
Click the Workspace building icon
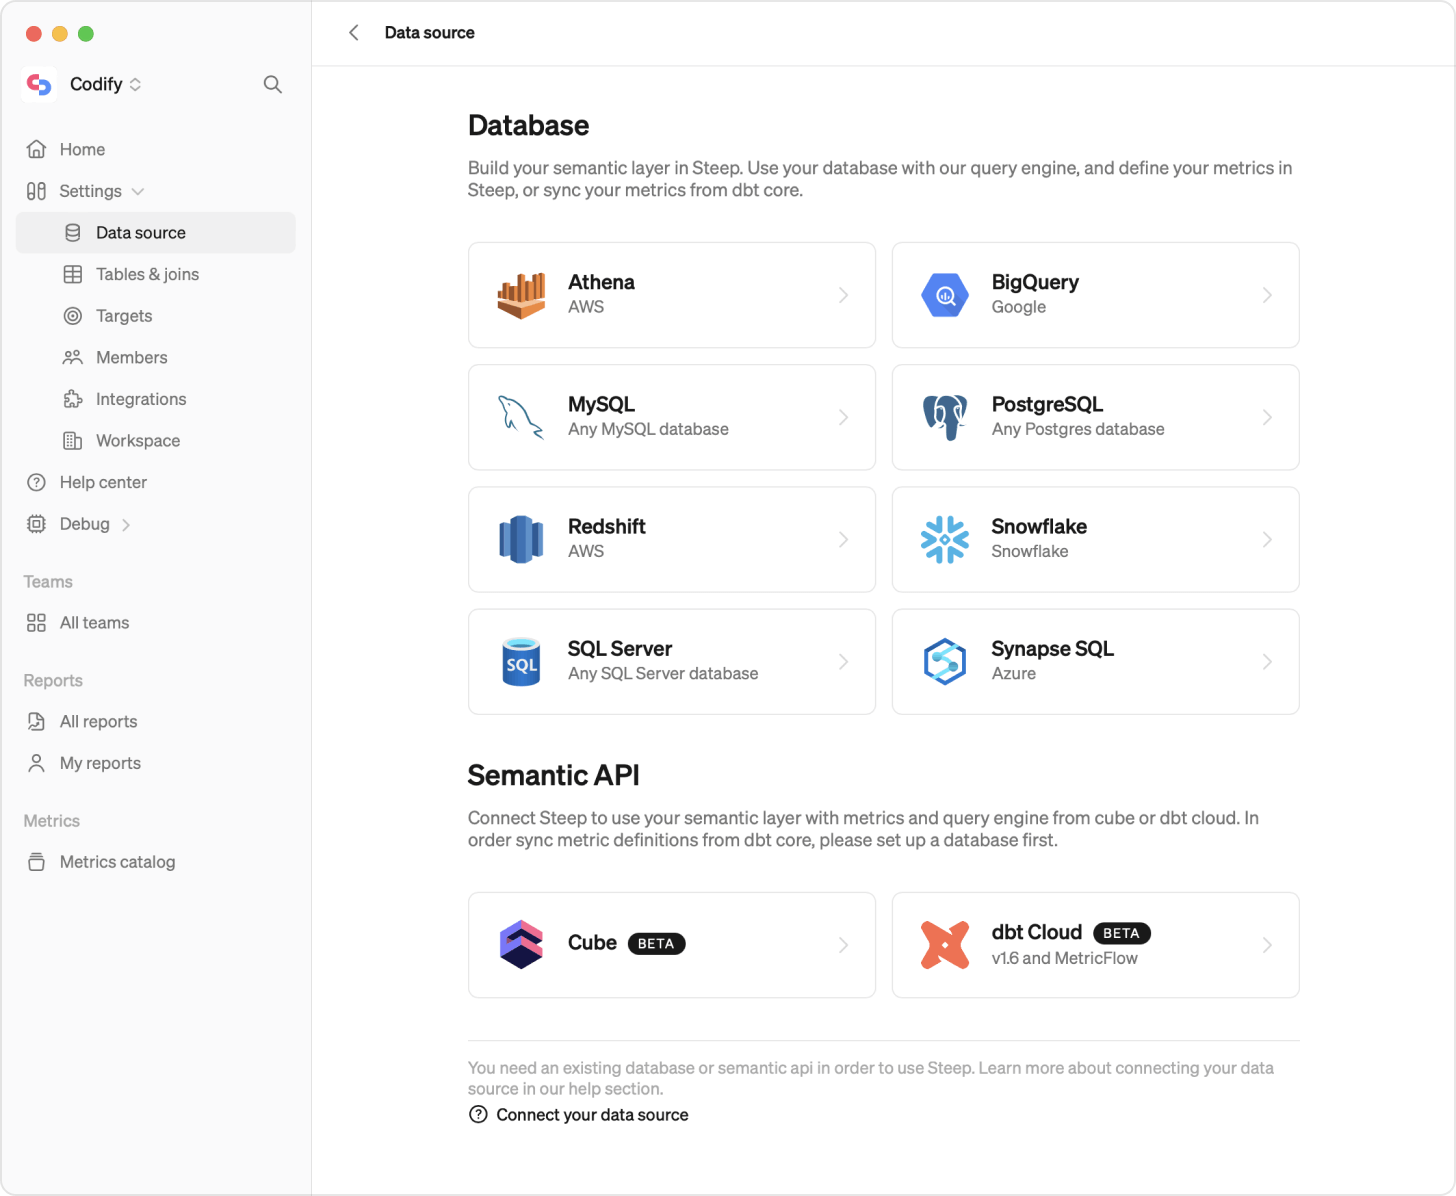73,441
